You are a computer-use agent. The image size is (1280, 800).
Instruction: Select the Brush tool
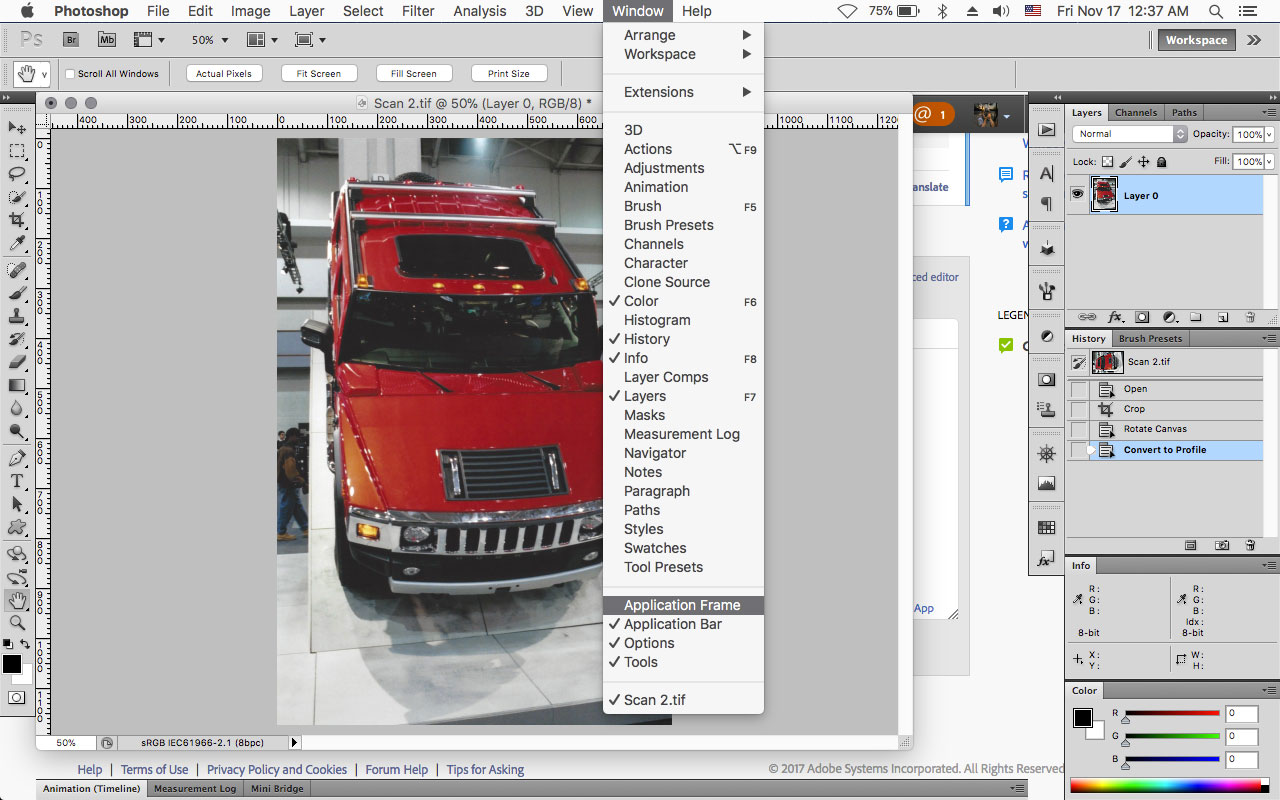(x=17, y=294)
